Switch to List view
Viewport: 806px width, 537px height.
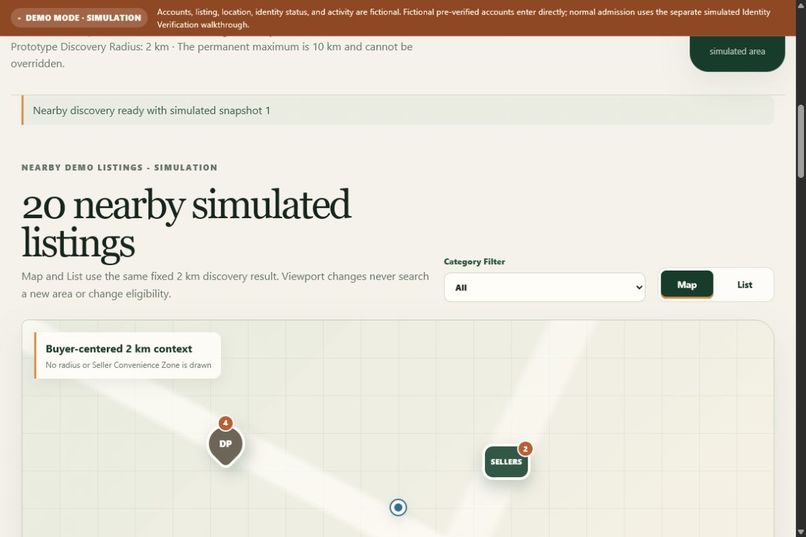744,284
